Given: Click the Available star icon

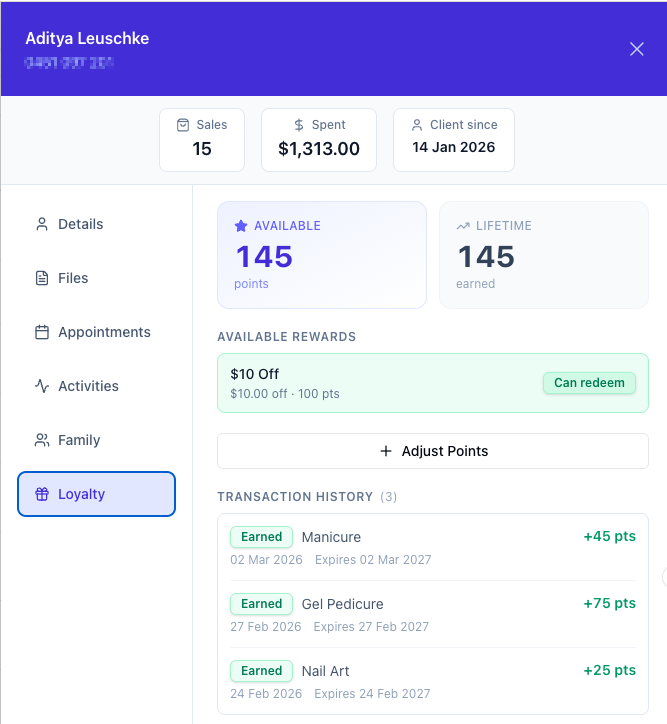Looking at the screenshot, I should pyautogui.click(x=241, y=226).
